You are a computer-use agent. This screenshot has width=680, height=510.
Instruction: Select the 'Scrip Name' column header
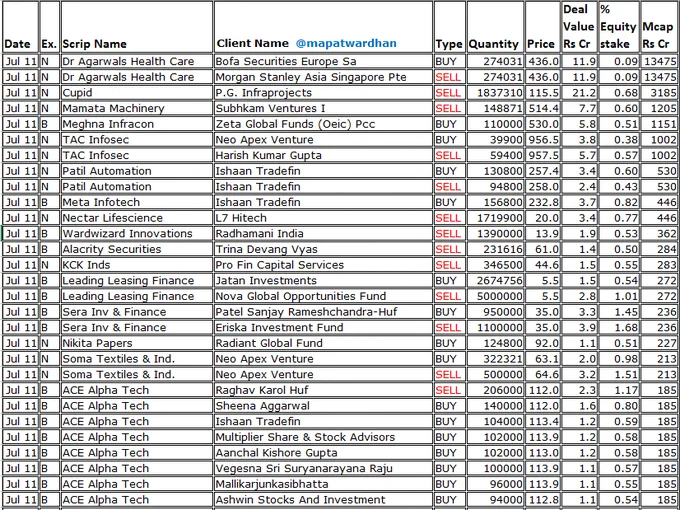tap(95, 44)
